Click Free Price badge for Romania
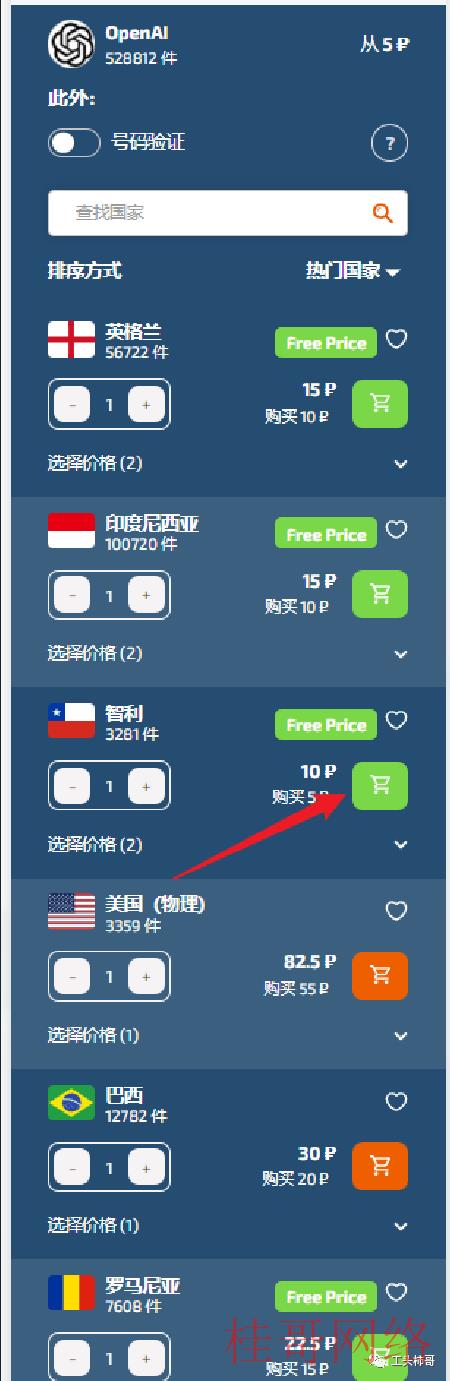Viewport: 450px width, 1381px height. [326, 1297]
